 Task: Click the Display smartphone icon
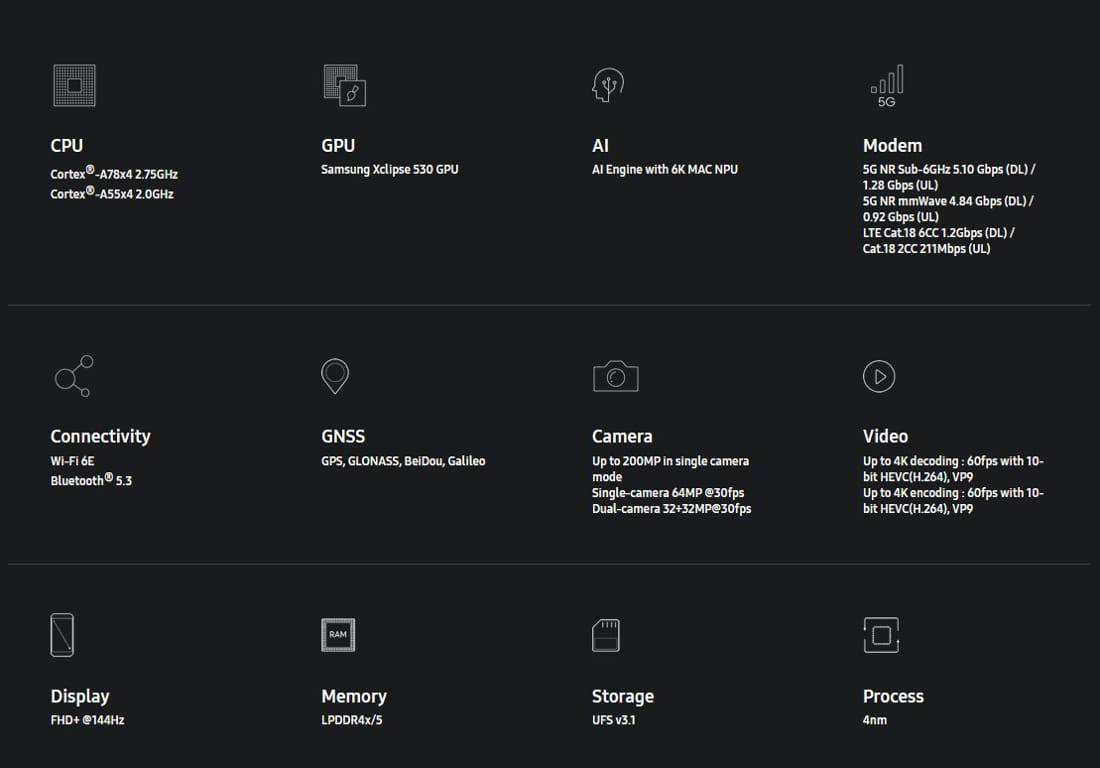[62, 635]
